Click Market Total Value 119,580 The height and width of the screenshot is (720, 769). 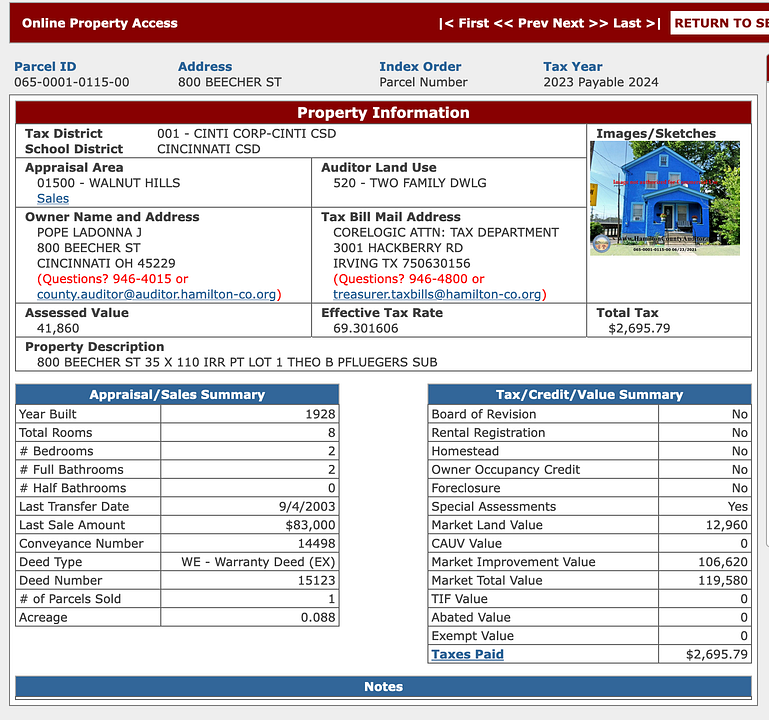(723, 581)
